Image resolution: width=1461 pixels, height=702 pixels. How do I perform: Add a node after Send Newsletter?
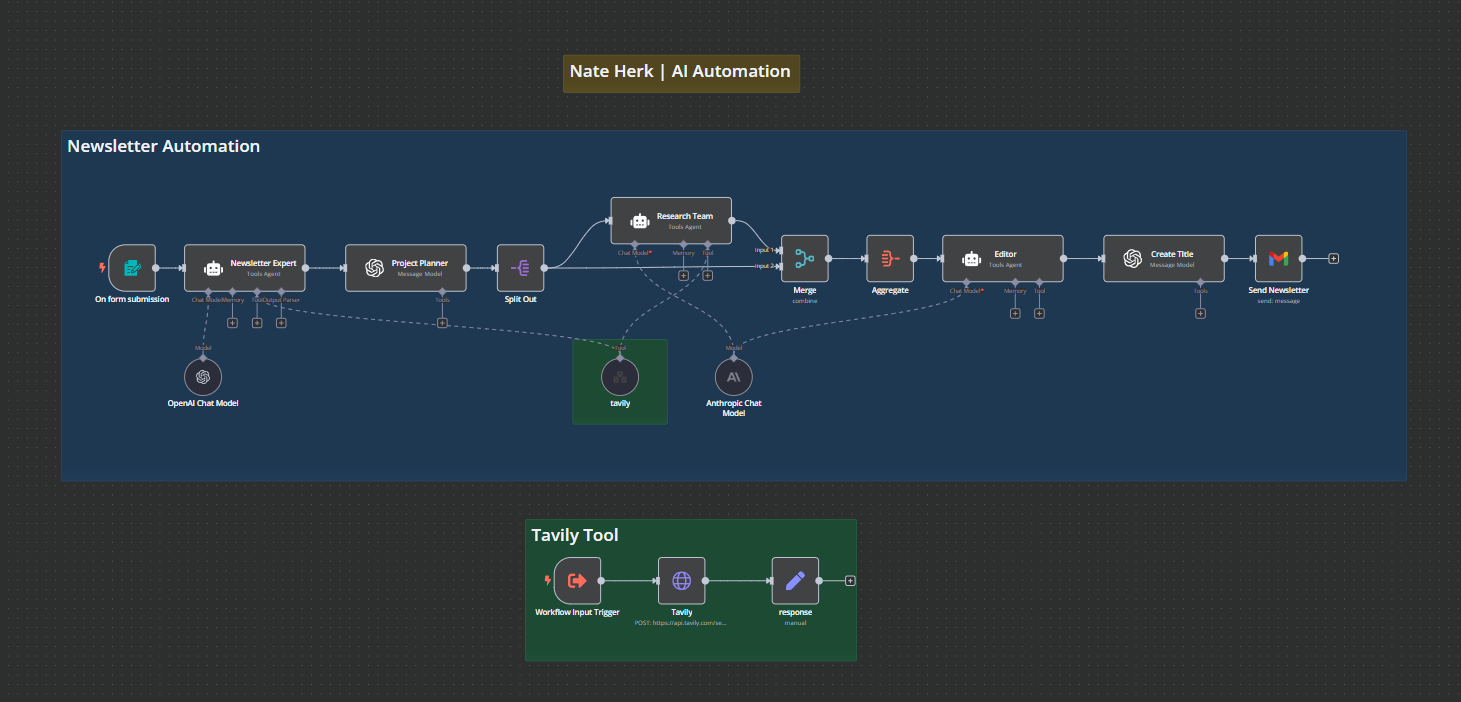tap(1333, 259)
